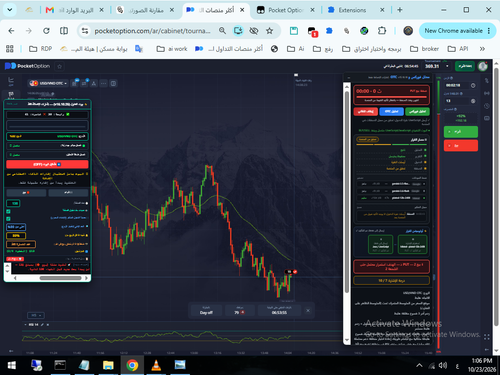Screen dimensions: 500x375
Task: Open the user profile avatar
Action: [483, 66]
